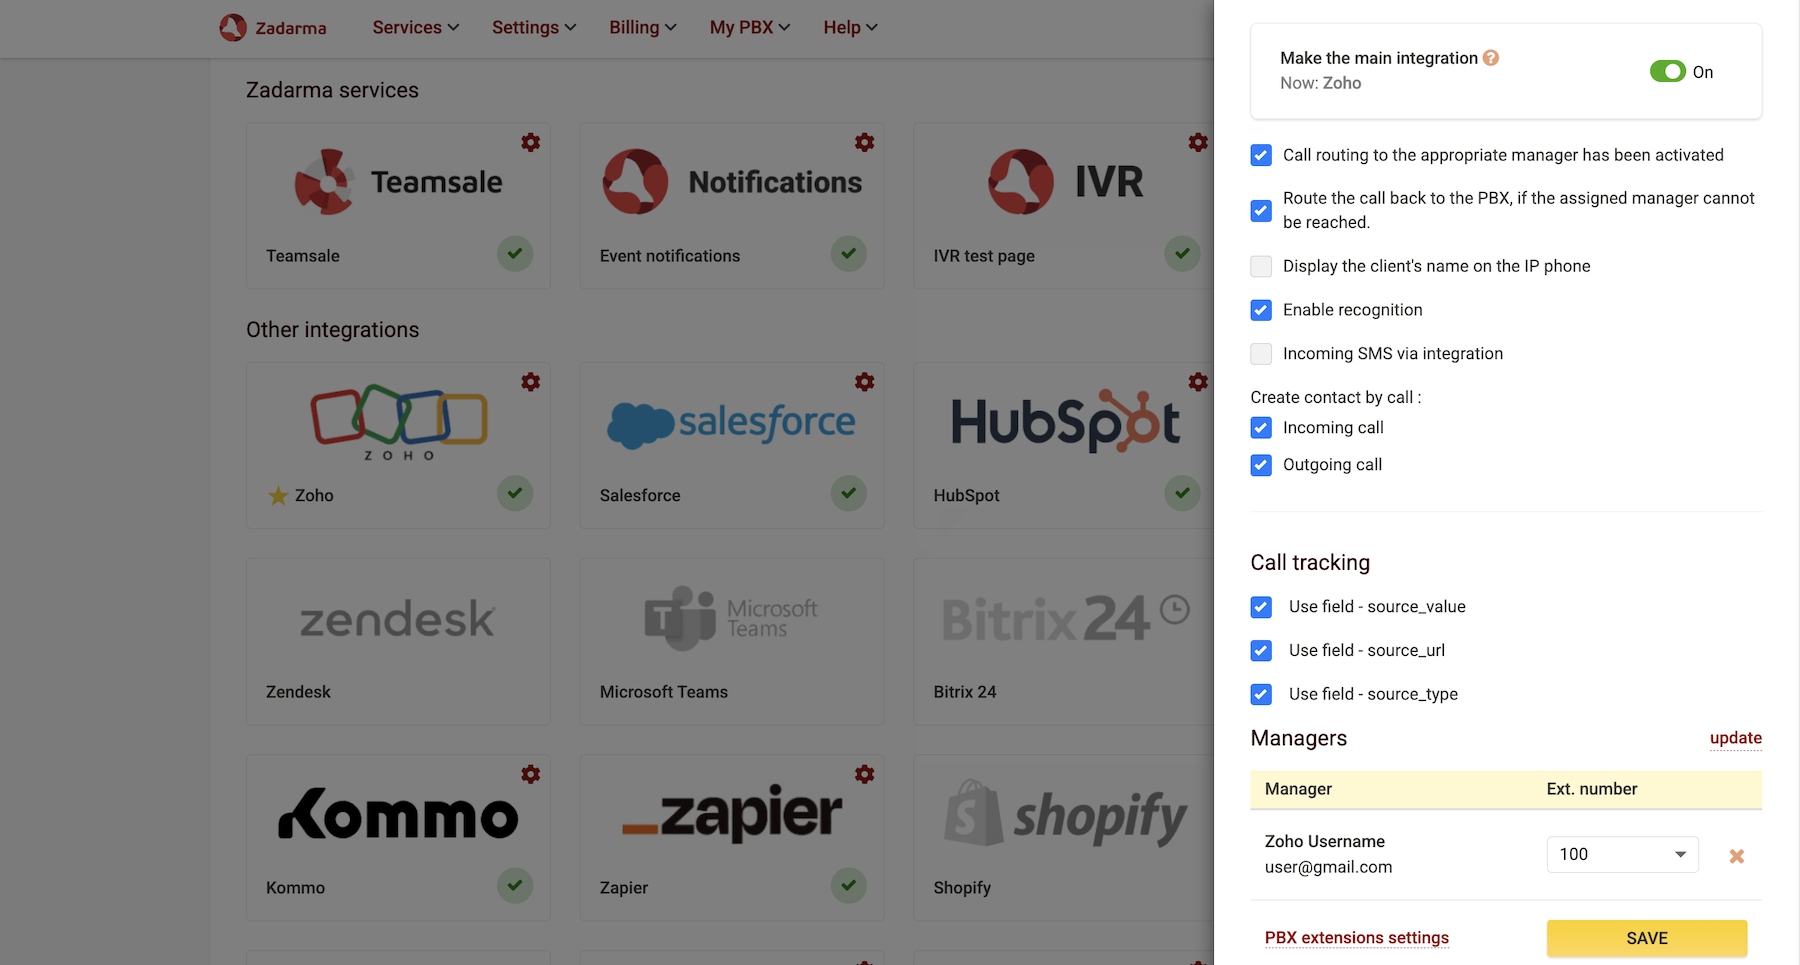Screen dimensions: 1800x965
Task: Uncheck Outgoing call contact creation
Action: (1261, 465)
